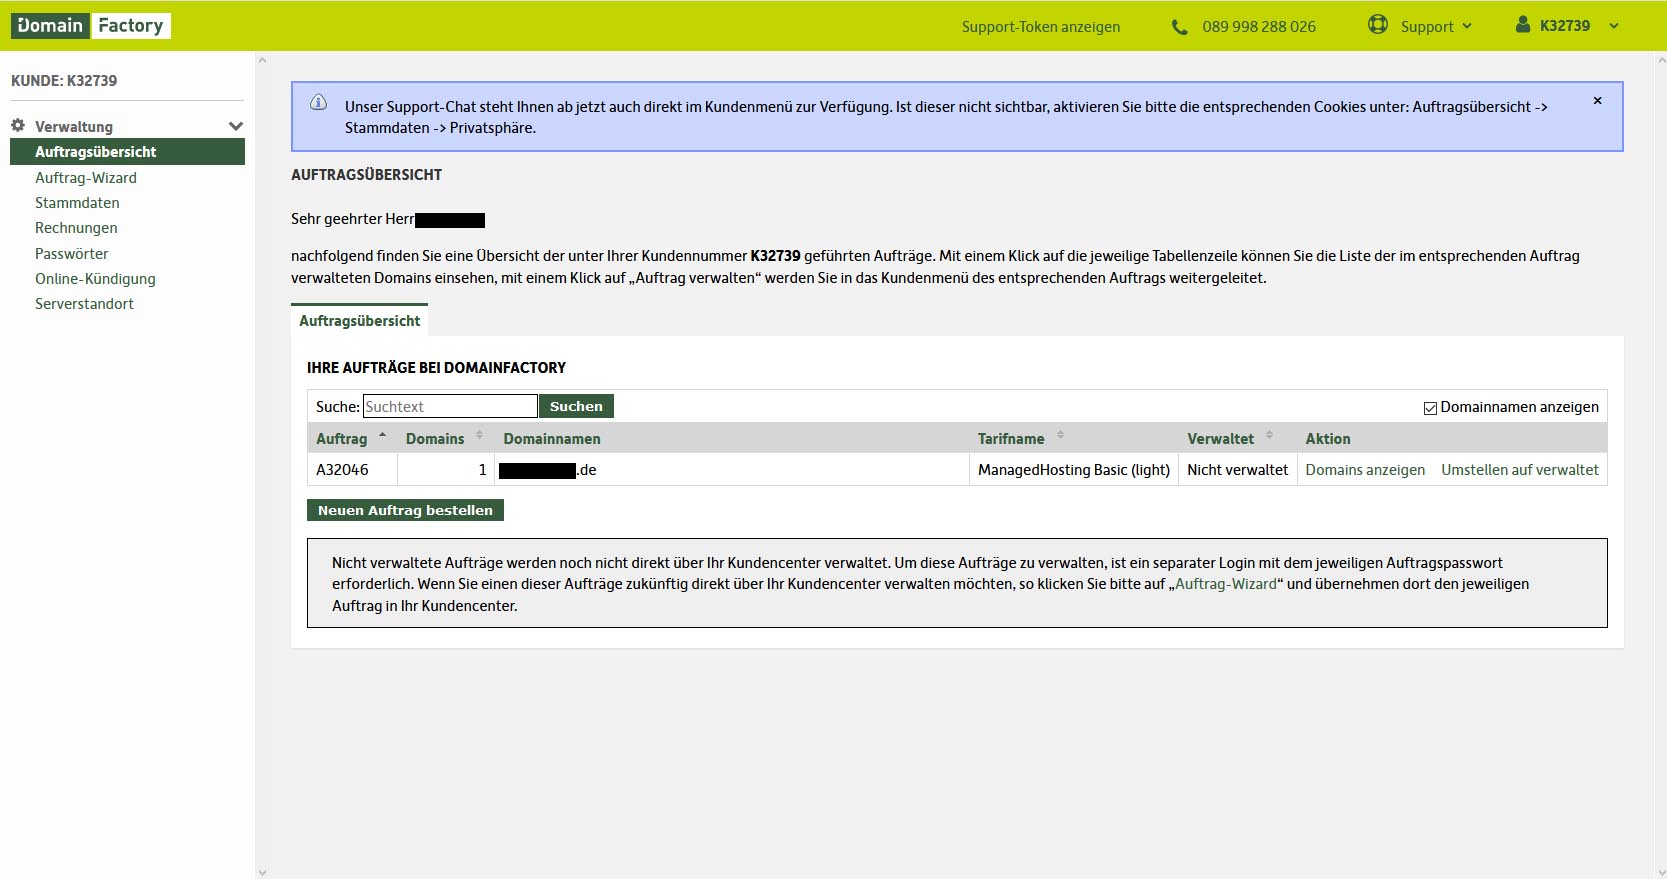This screenshot has width=1667, height=879.
Task: Click into the Suchtext search field
Action: click(449, 406)
